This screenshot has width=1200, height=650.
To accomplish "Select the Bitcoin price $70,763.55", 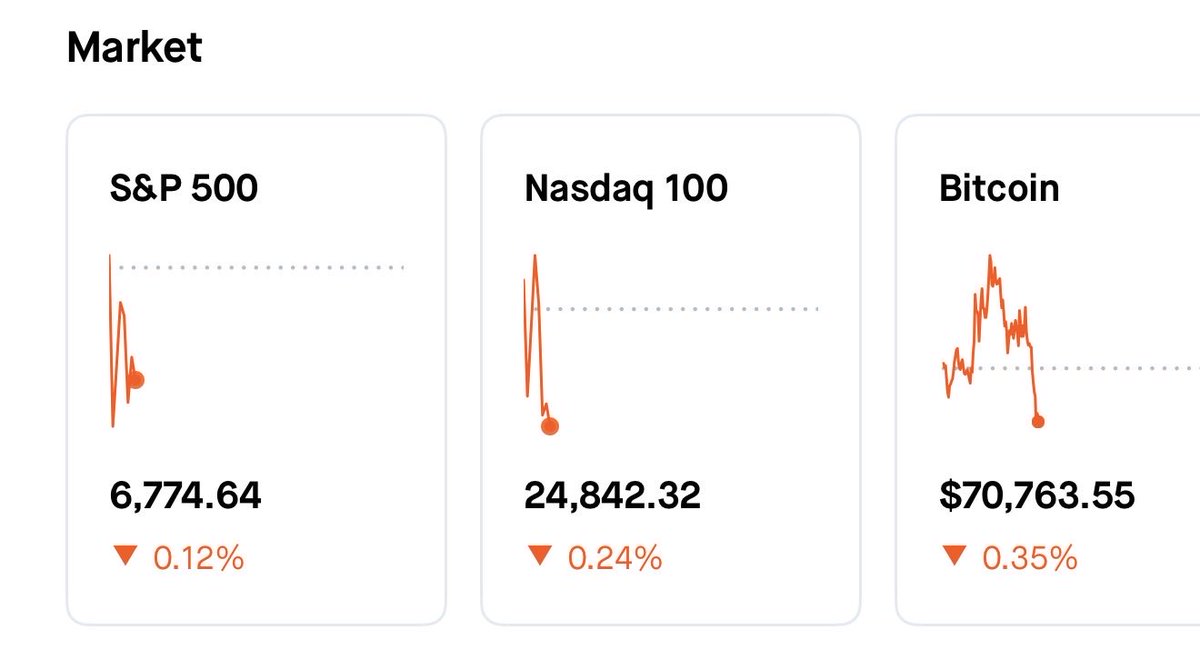I will click(1037, 495).
